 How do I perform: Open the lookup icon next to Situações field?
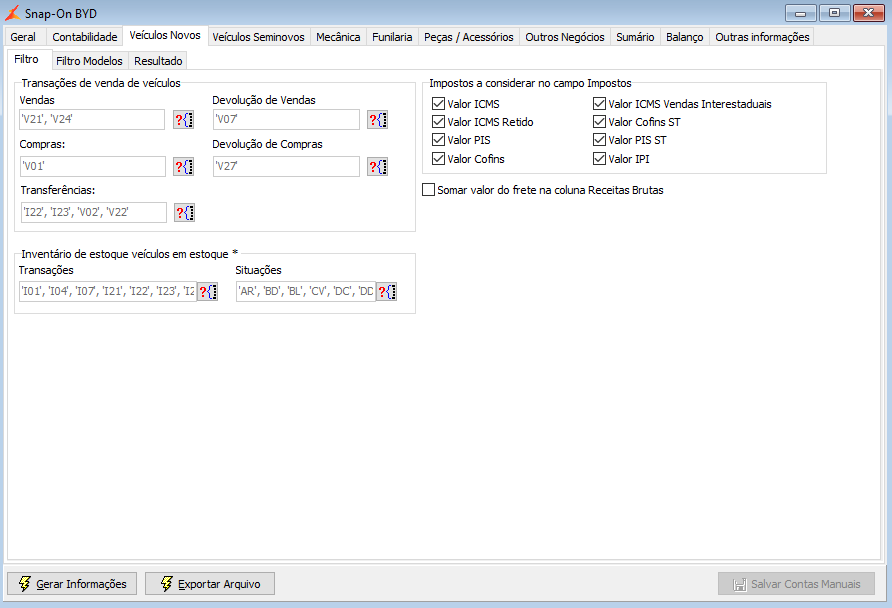(x=387, y=292)
